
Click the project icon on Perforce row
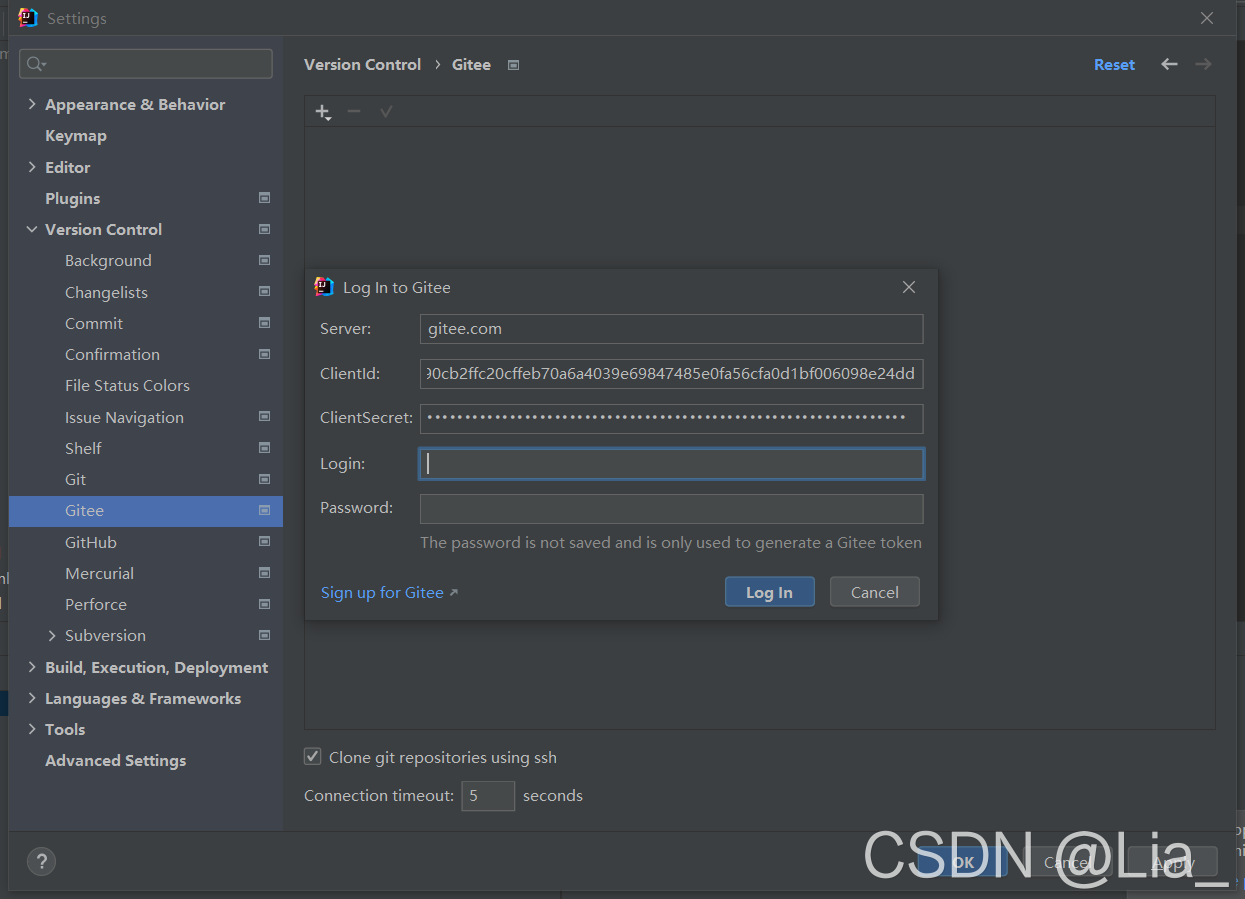coord(264,604)
